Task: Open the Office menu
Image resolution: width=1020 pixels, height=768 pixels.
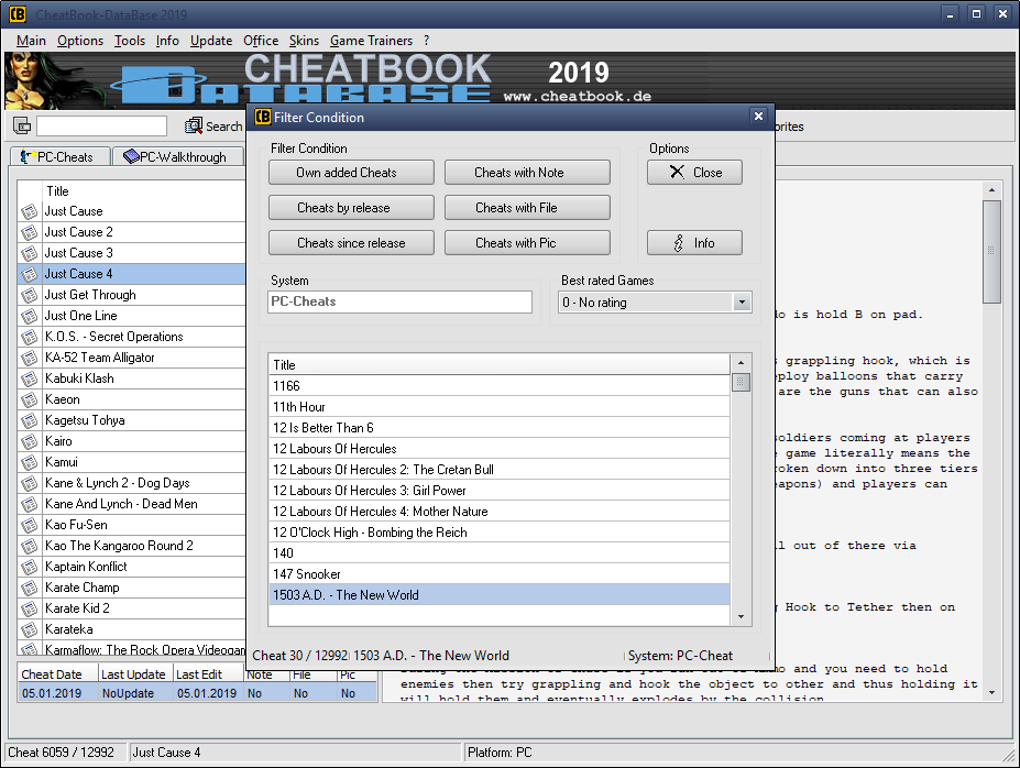Action: [x=260, y=40]
